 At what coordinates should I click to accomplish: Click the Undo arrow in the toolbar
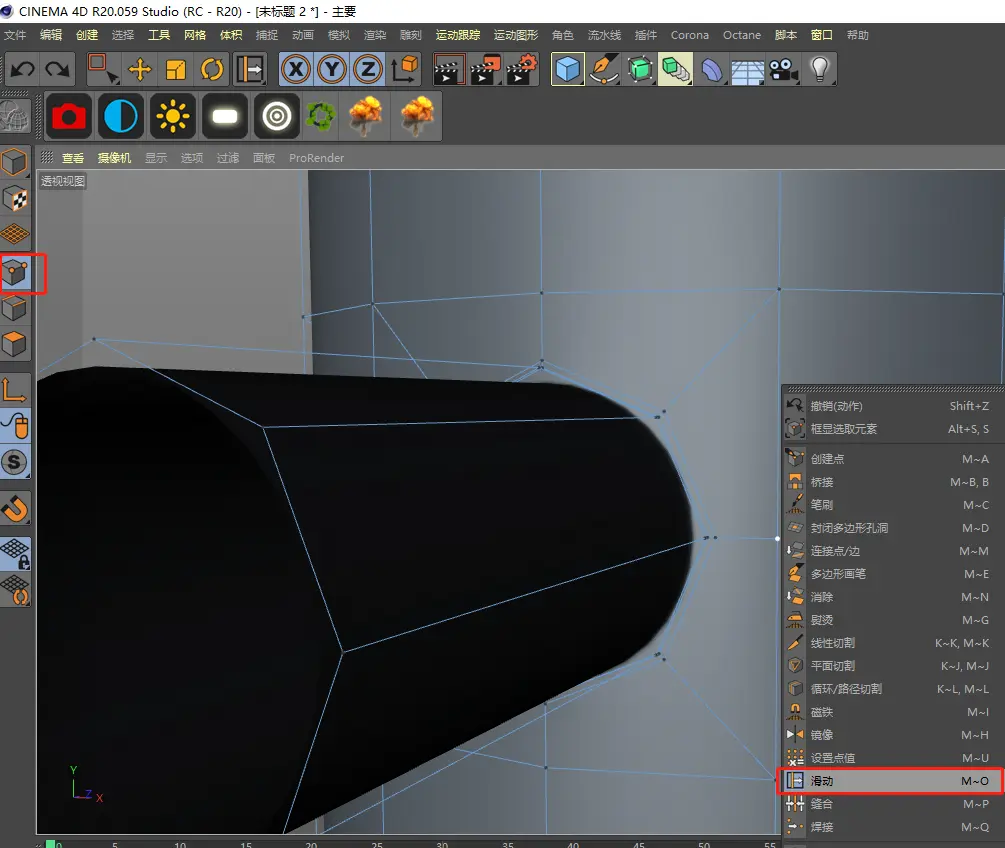pos(22,69)
